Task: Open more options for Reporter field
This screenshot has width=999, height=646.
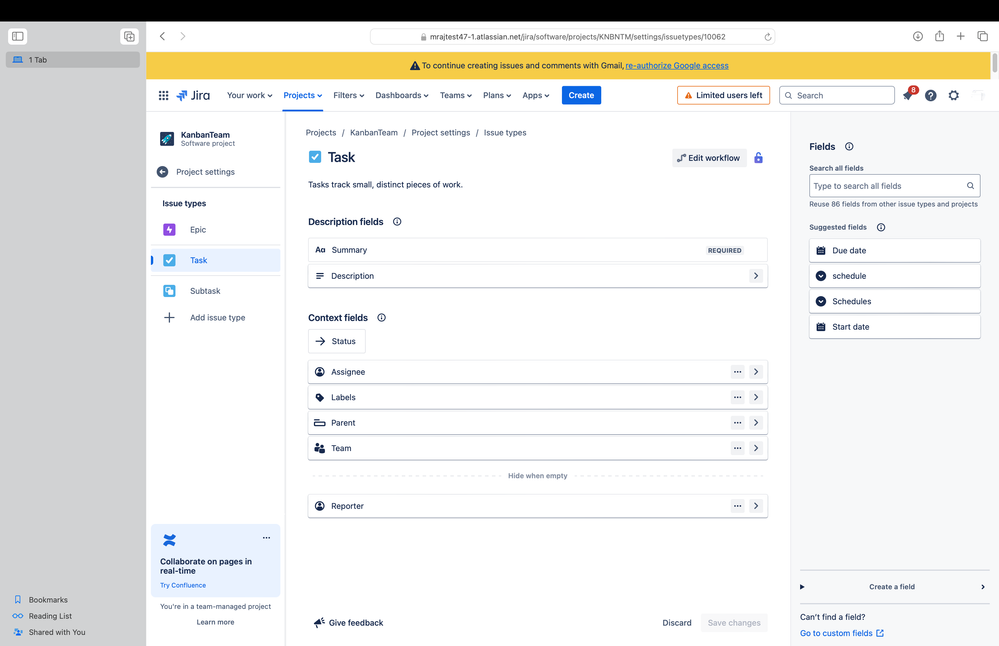Action: point(737,506)
